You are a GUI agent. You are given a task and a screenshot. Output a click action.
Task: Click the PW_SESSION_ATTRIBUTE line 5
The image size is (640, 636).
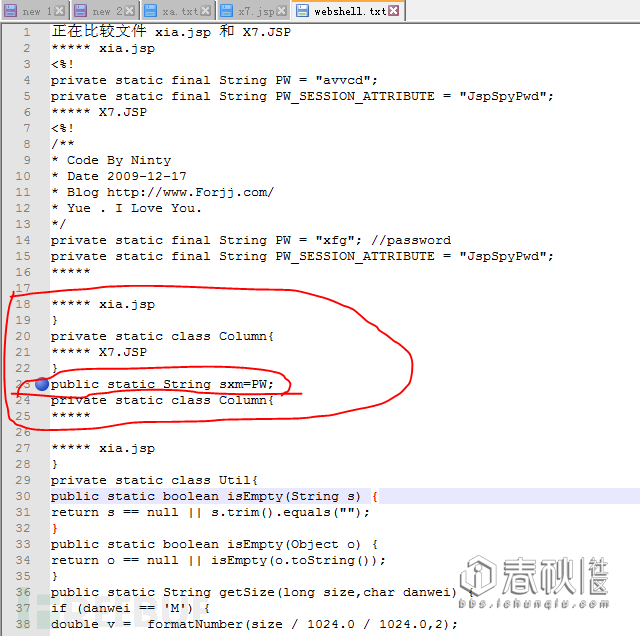coord(302,96)
